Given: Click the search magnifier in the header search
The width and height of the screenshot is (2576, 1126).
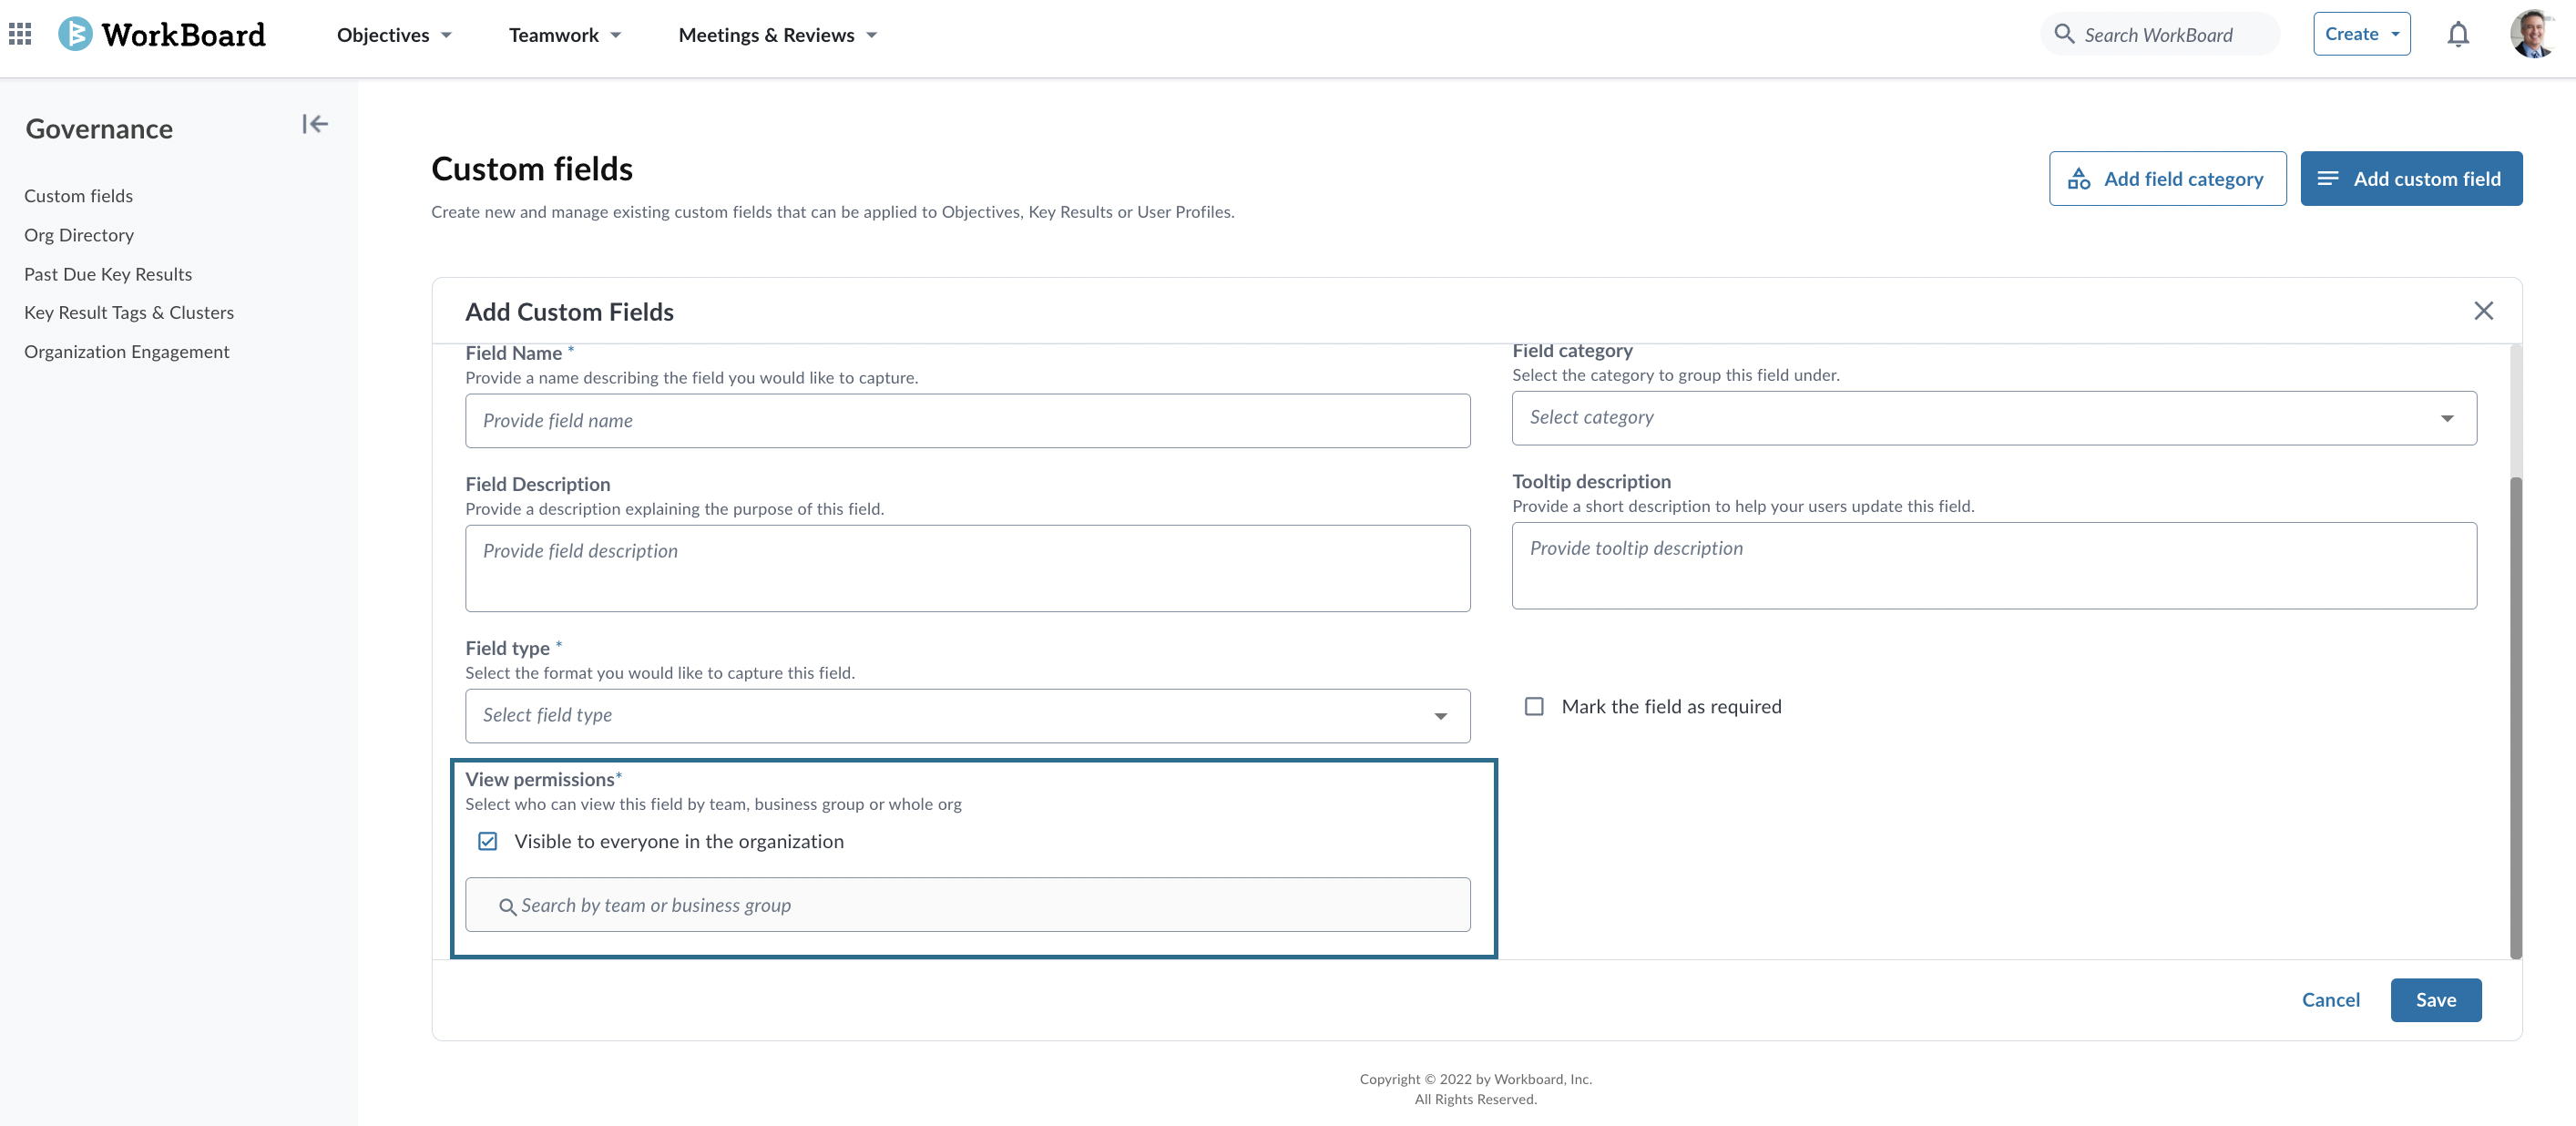Looking at the screenshot, I should pos(2064,34).
